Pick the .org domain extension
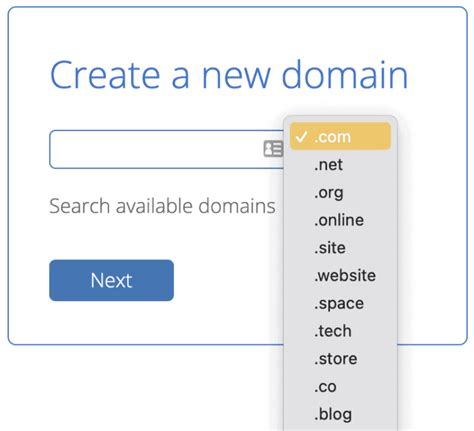 tap(340, 192)
